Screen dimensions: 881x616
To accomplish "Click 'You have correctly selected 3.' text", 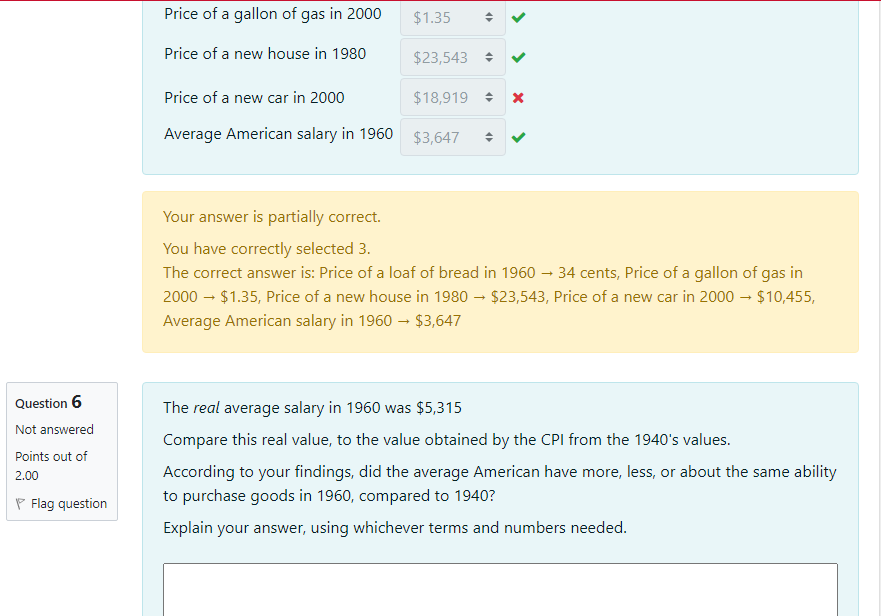I will tap(267, 249).
